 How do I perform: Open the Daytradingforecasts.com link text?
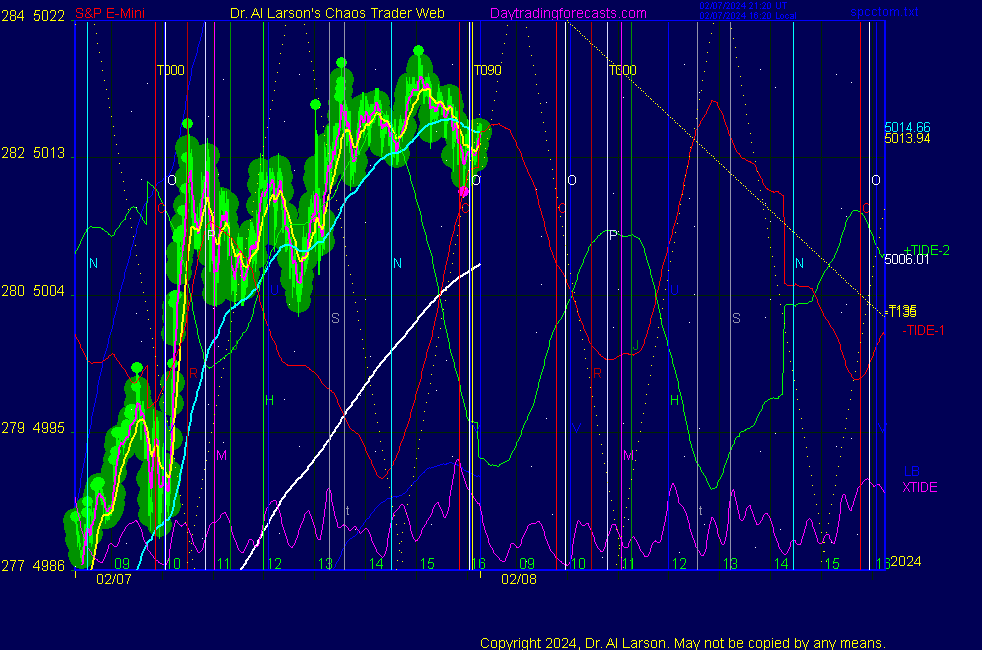coord(568,13)
